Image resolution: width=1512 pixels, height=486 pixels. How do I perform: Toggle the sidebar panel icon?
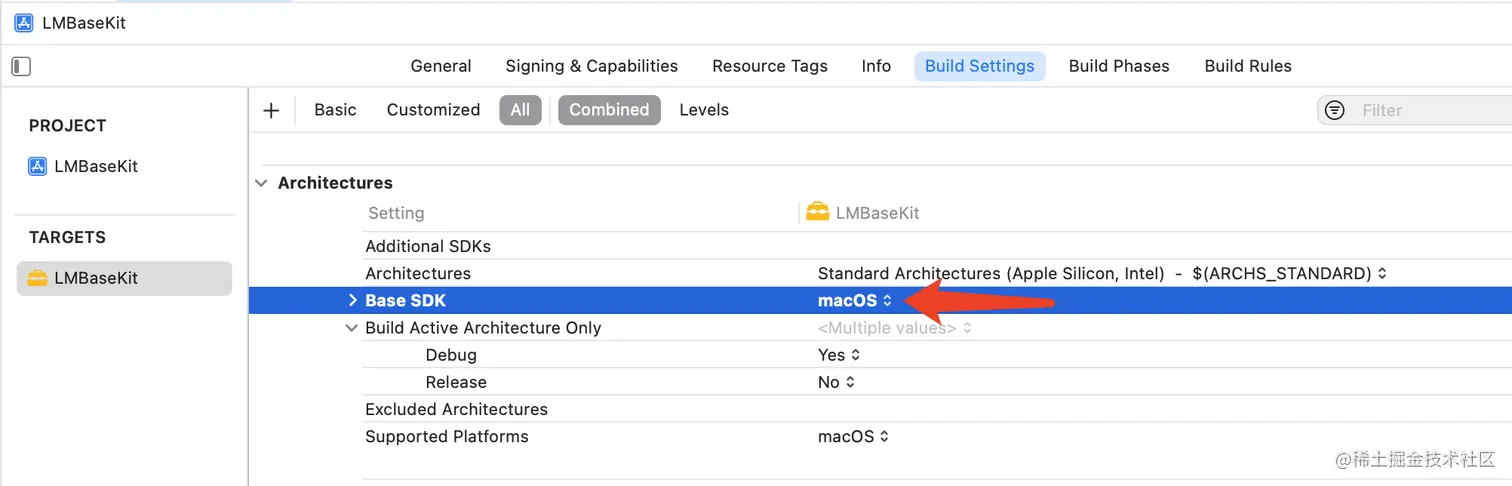[x=21, y=67]
